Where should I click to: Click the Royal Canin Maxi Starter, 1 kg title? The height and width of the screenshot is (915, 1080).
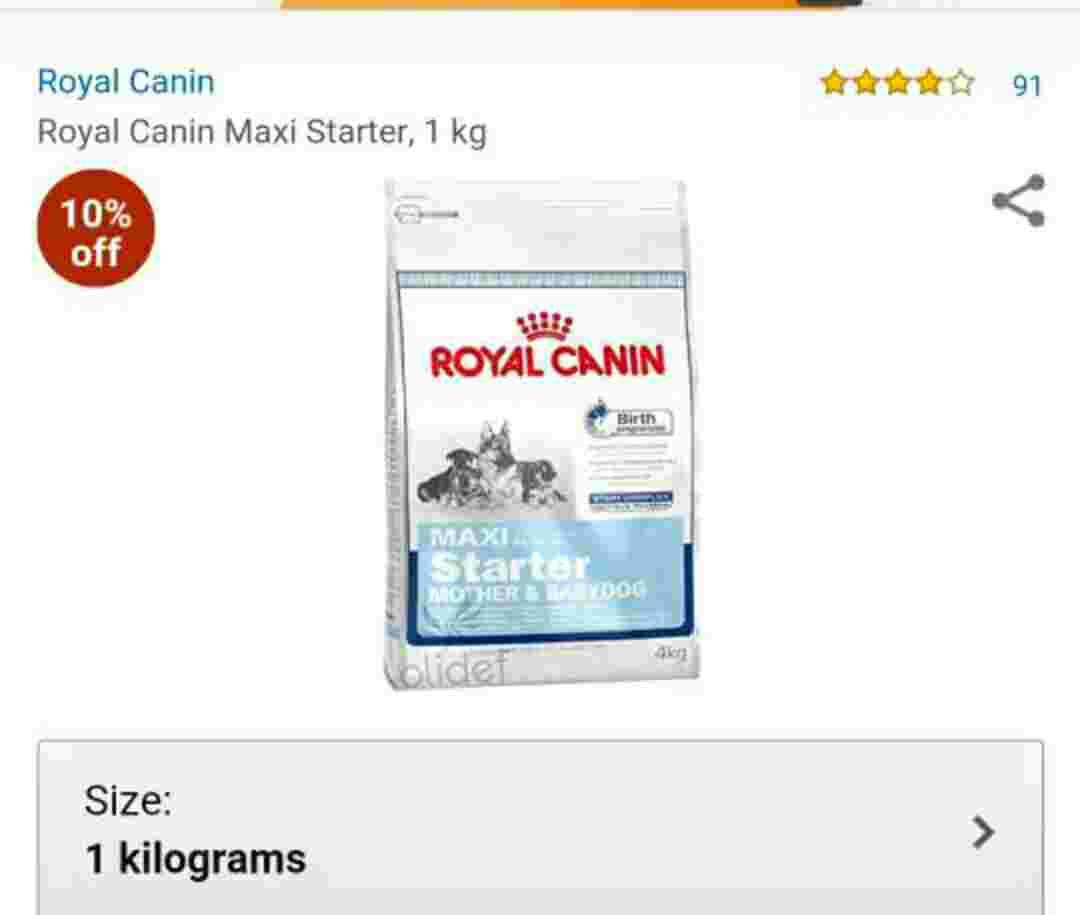point(262,132)
